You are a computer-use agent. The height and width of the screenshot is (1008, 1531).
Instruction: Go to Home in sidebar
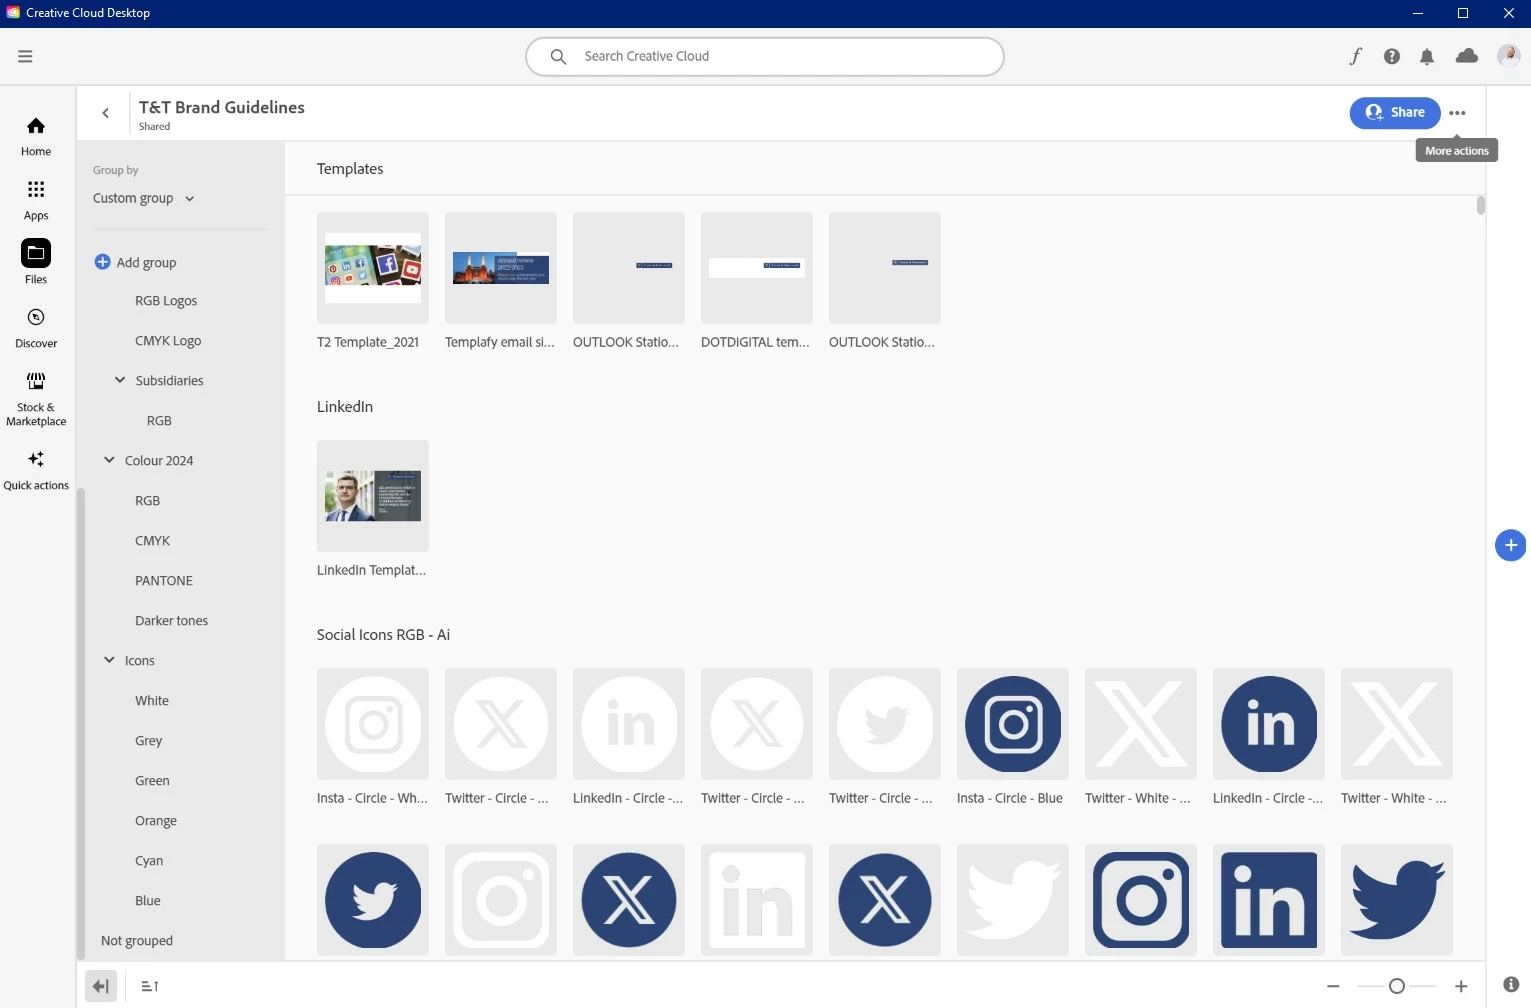pos(36,137)
